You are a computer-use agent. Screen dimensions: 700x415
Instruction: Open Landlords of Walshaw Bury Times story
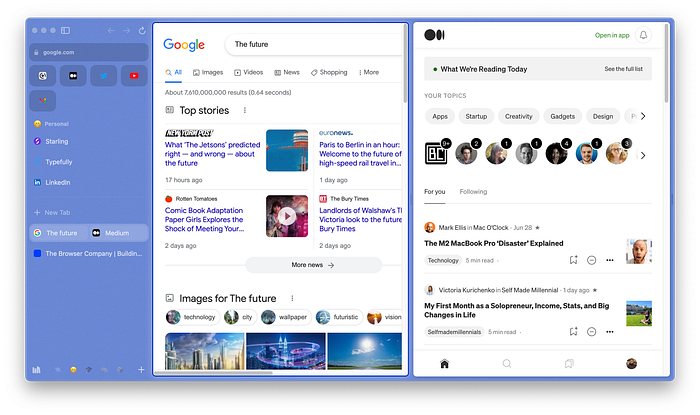[360, 220]
